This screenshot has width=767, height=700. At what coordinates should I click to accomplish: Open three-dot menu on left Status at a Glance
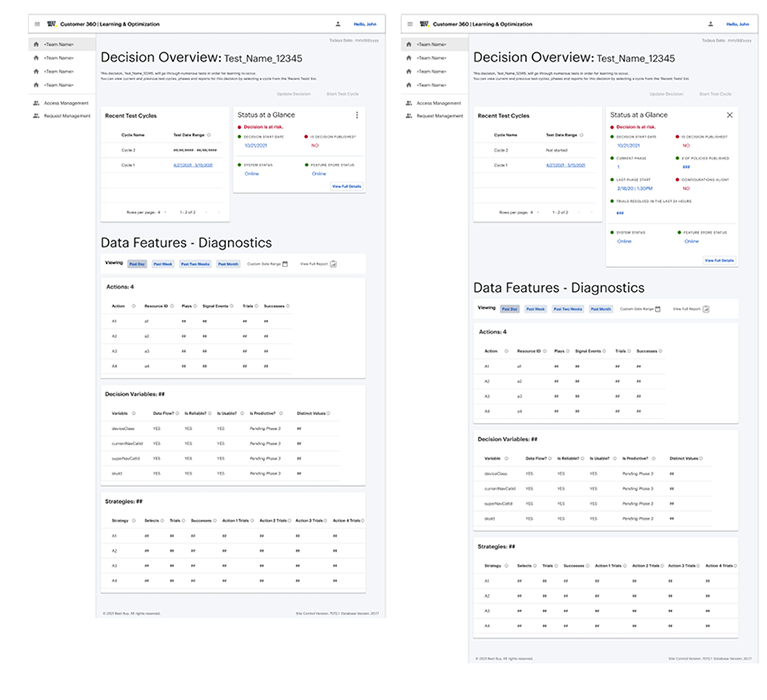pos(357,115)
